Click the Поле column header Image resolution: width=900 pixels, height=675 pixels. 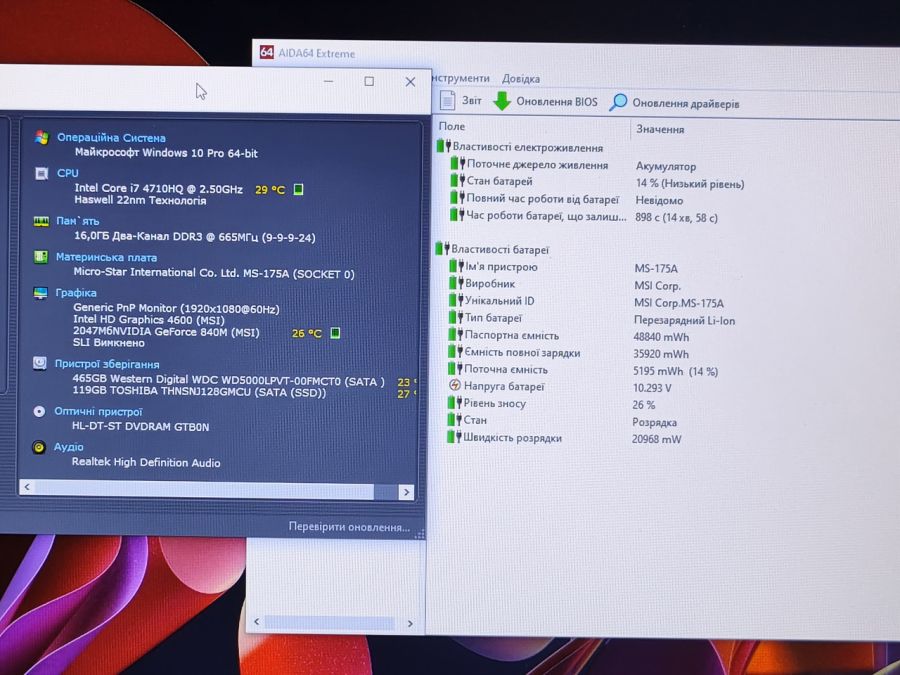(452, 126)
